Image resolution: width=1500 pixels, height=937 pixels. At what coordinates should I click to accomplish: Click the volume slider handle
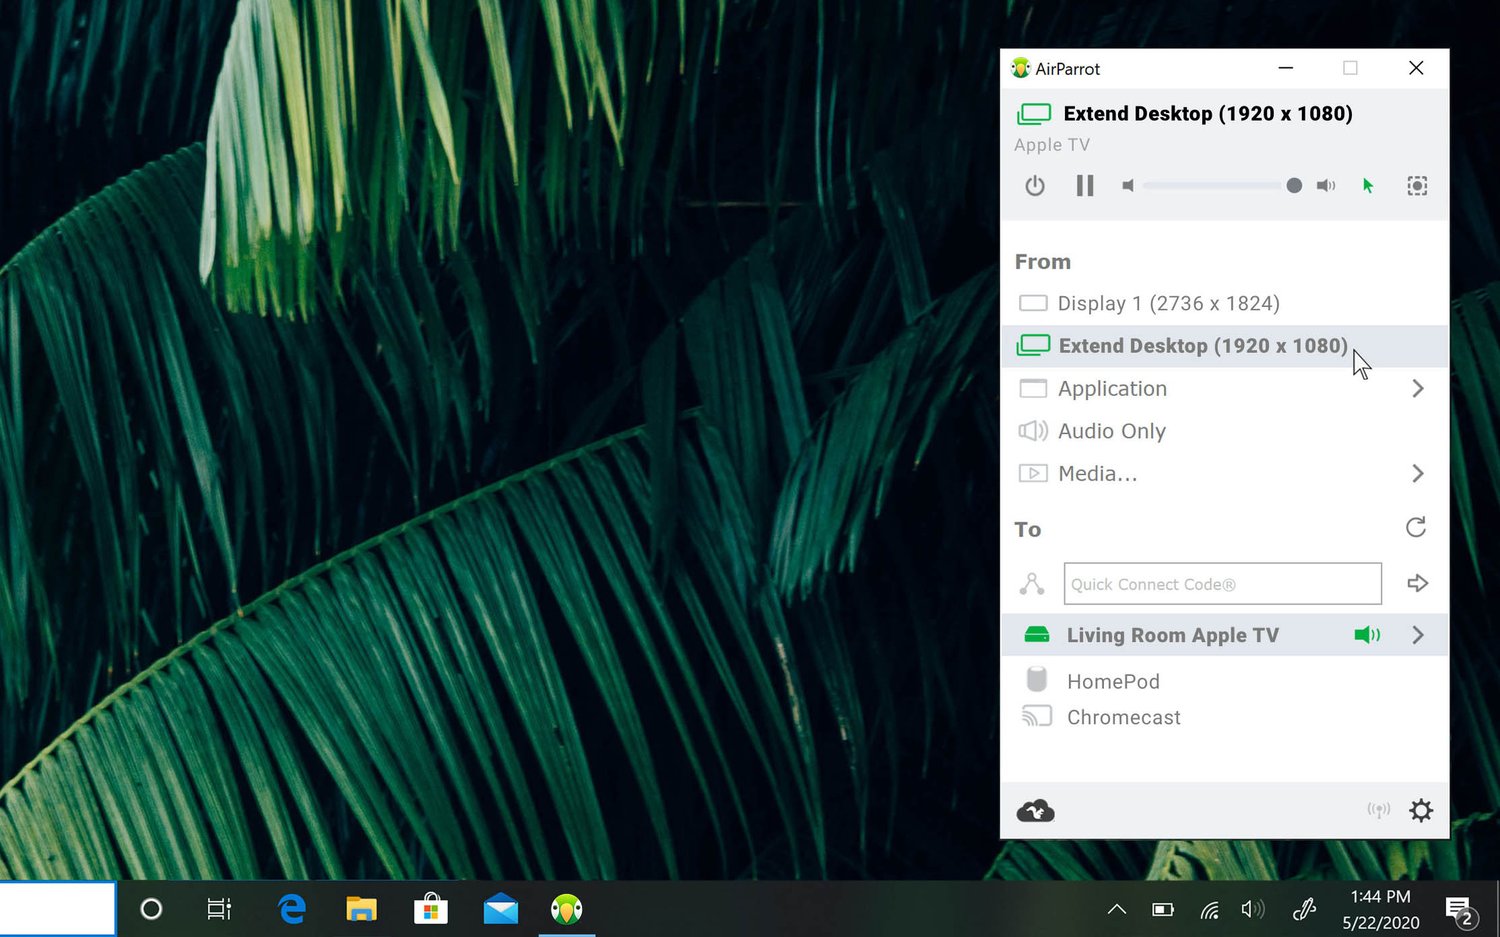coord(1294,186)
